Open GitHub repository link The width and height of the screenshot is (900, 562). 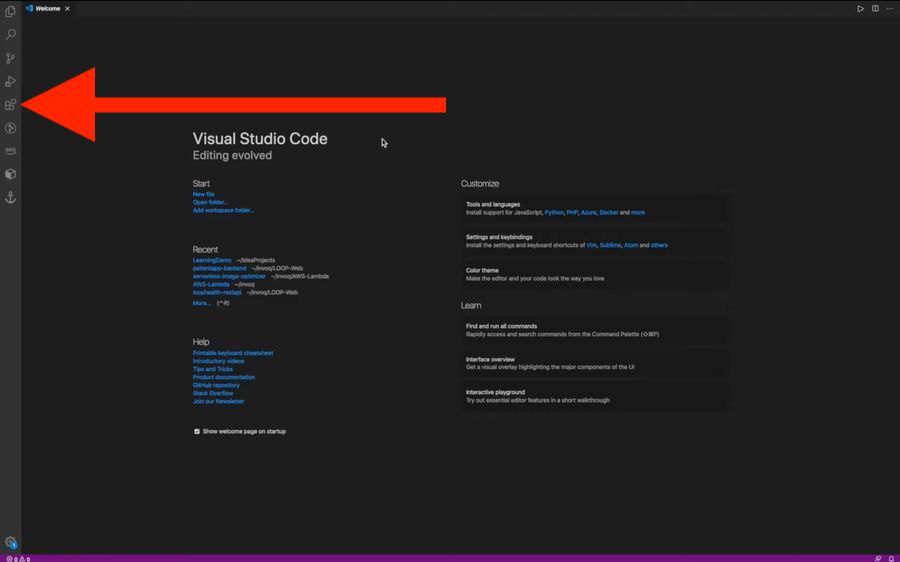pyautogui.click(x=216, y=385)
